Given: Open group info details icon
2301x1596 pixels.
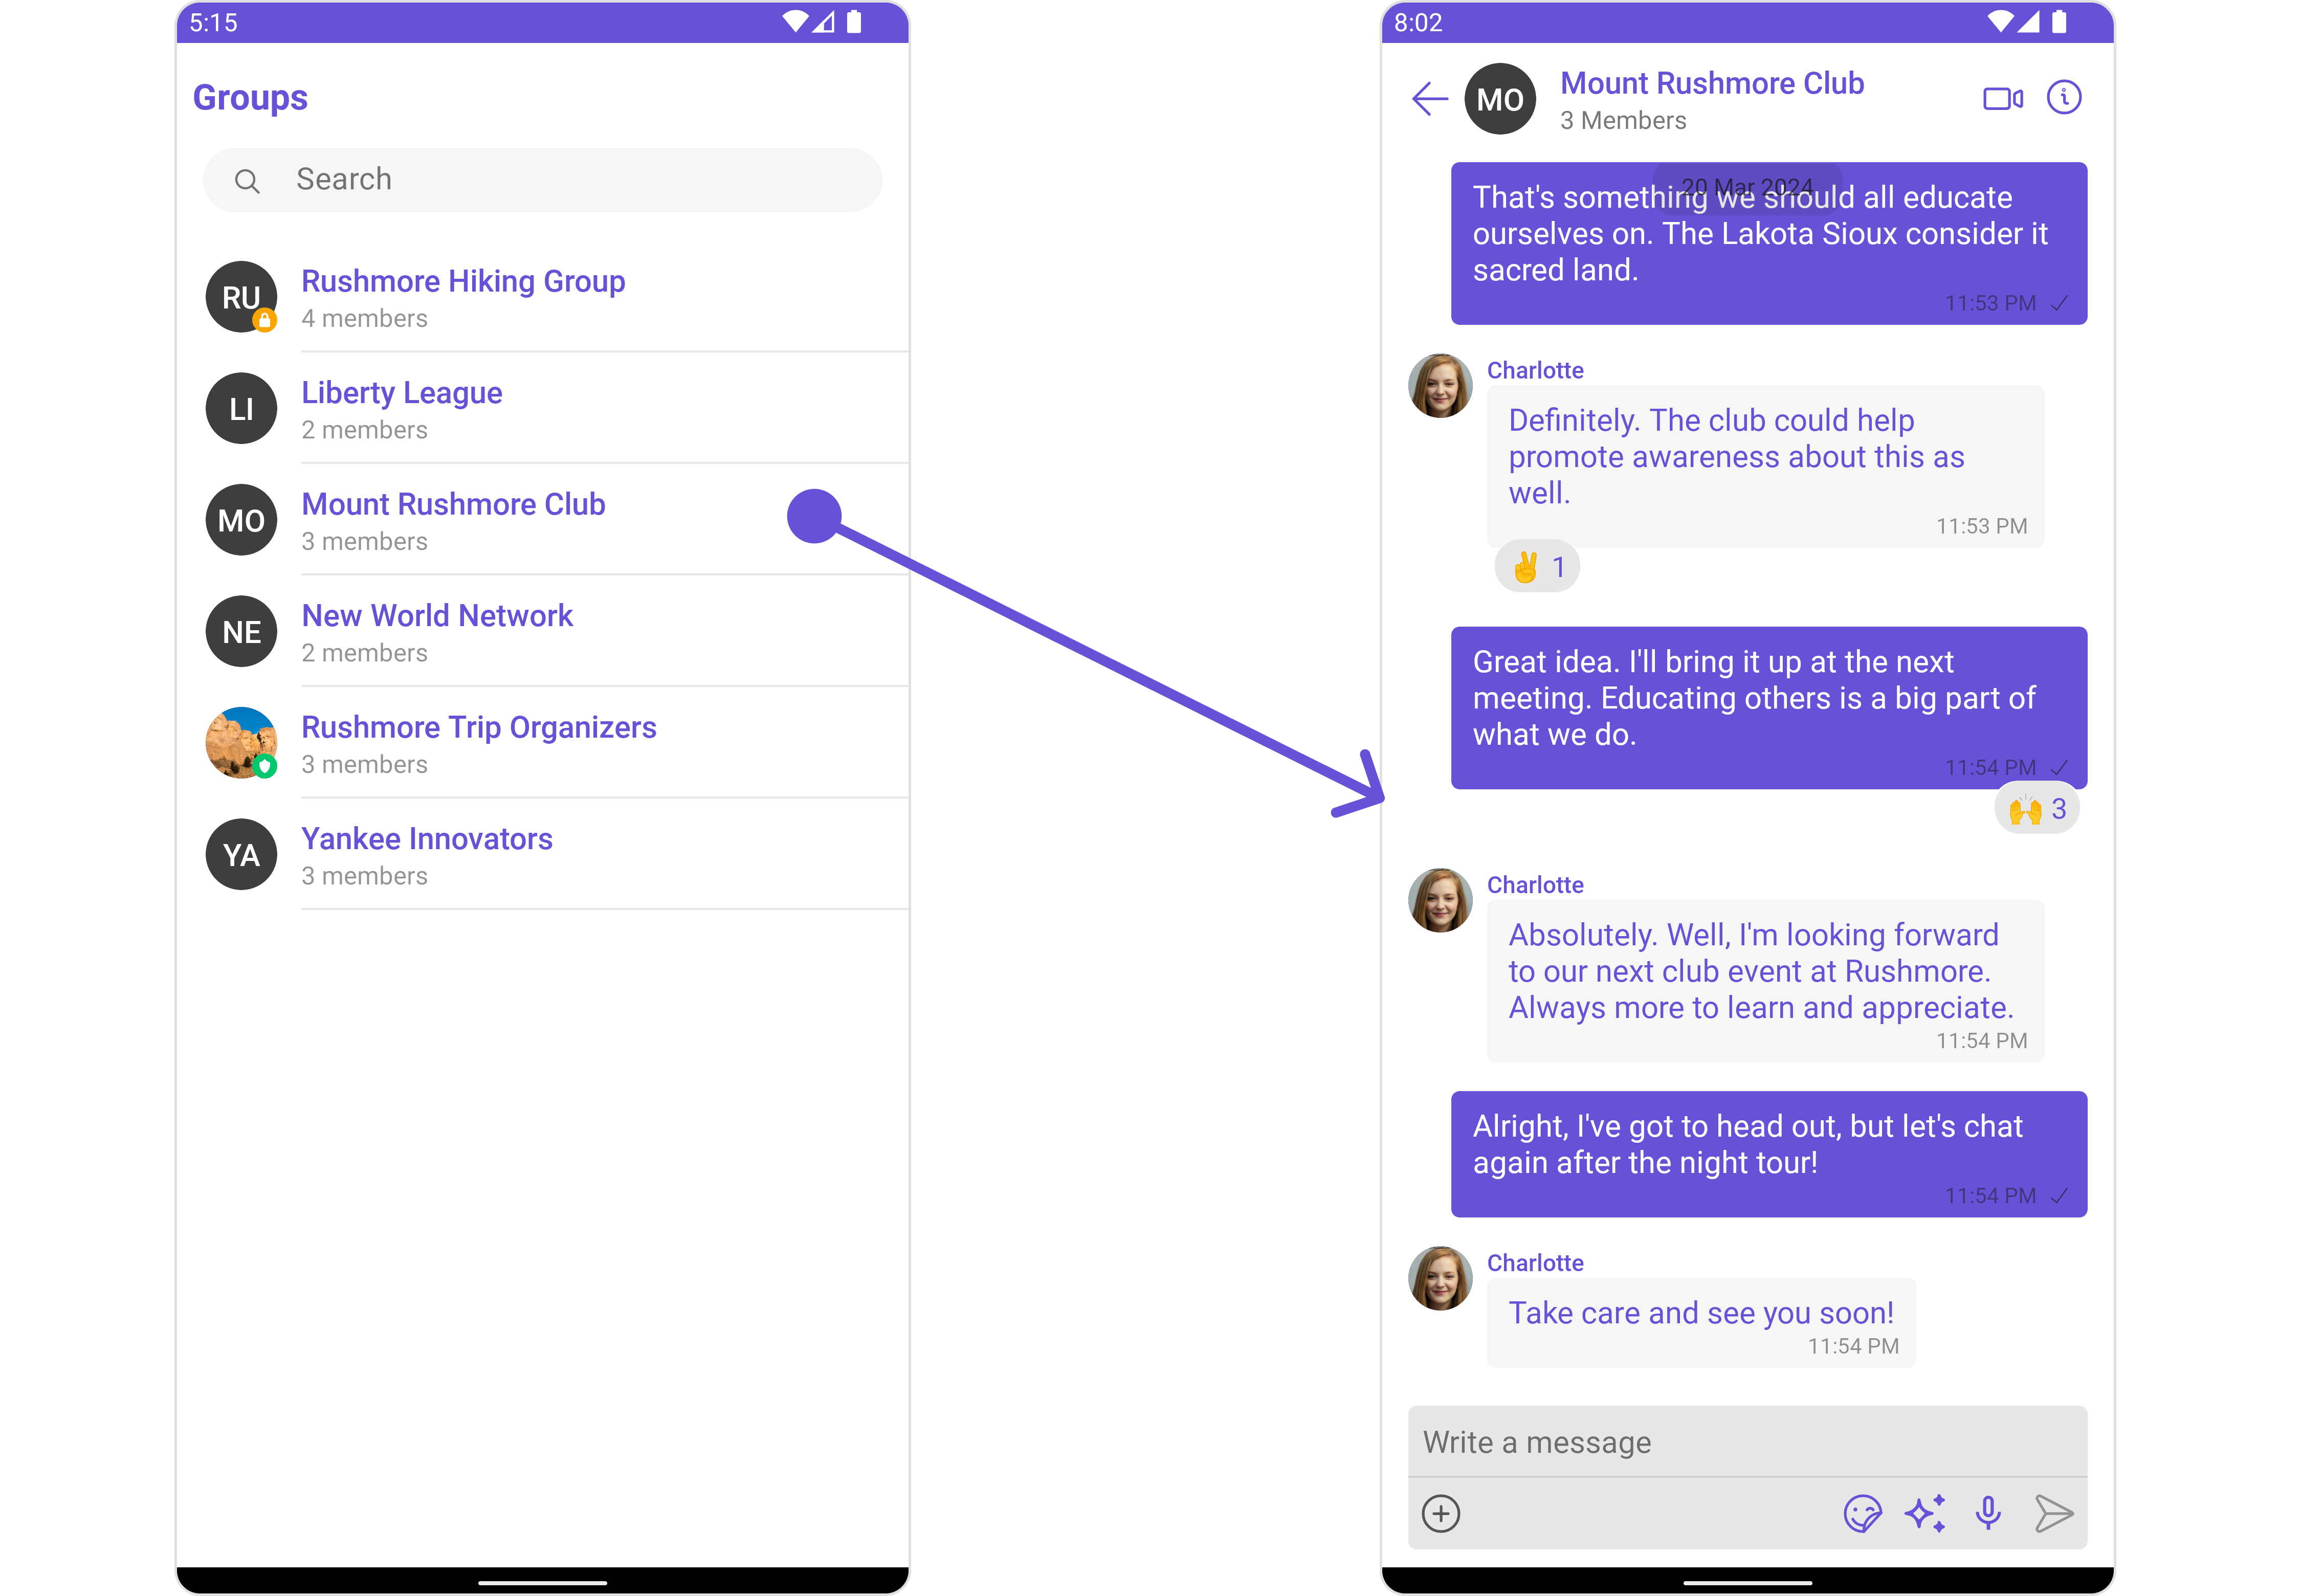Looking at the screenshot, I should [x=2064, y=98].
